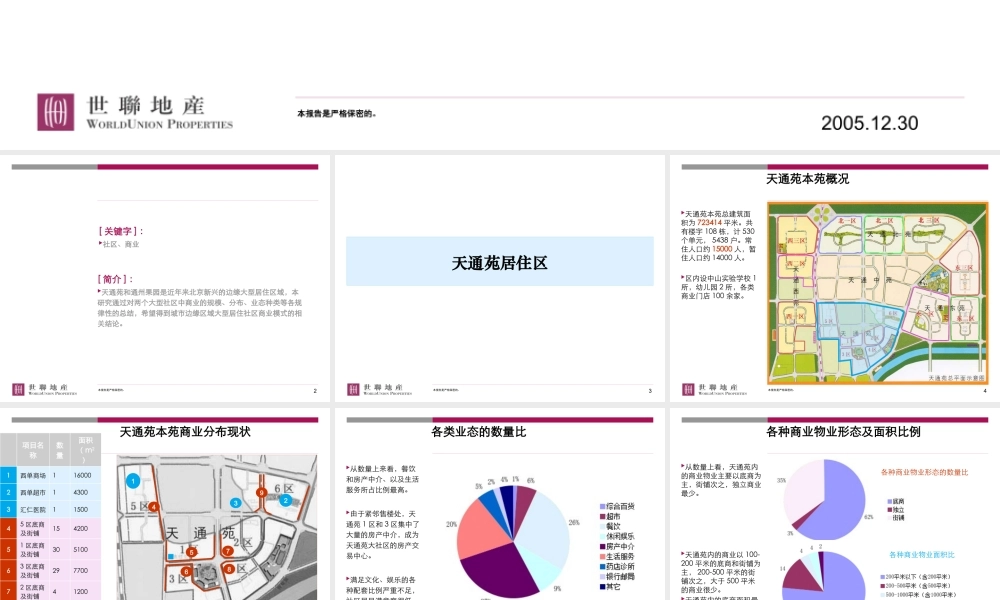This screenshot has width=1000, height=600.
Task: Click the 天通苑本苑商业分布现状 map image
Action: click(x=216, y=527)
